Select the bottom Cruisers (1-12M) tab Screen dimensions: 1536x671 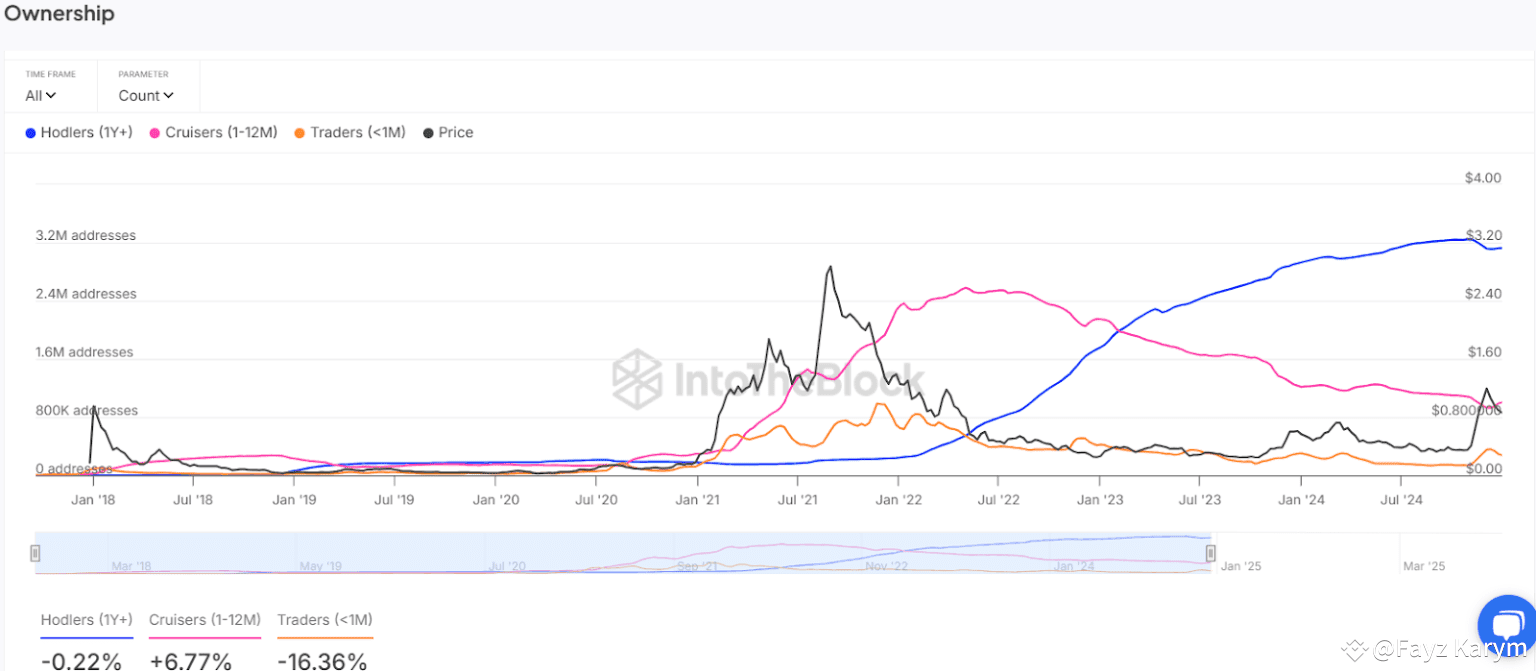click(205, 621)
